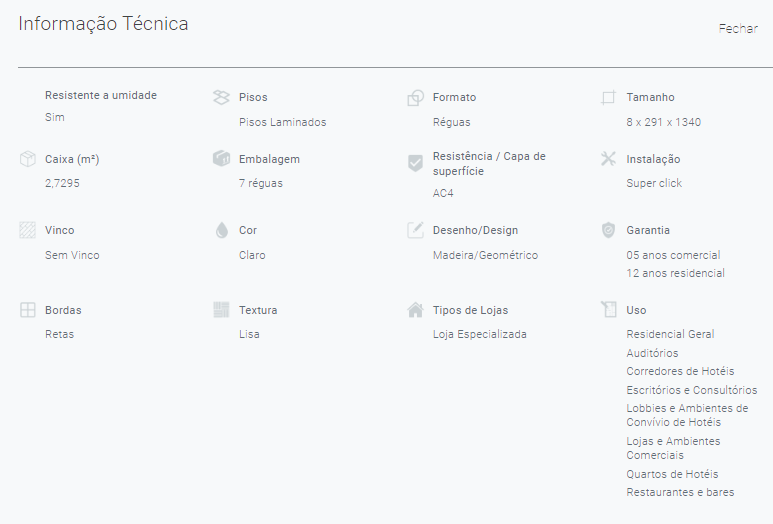Click the Pisos layers icon
Viewport: 773px width, 524px height.
(x=221, y=97)
